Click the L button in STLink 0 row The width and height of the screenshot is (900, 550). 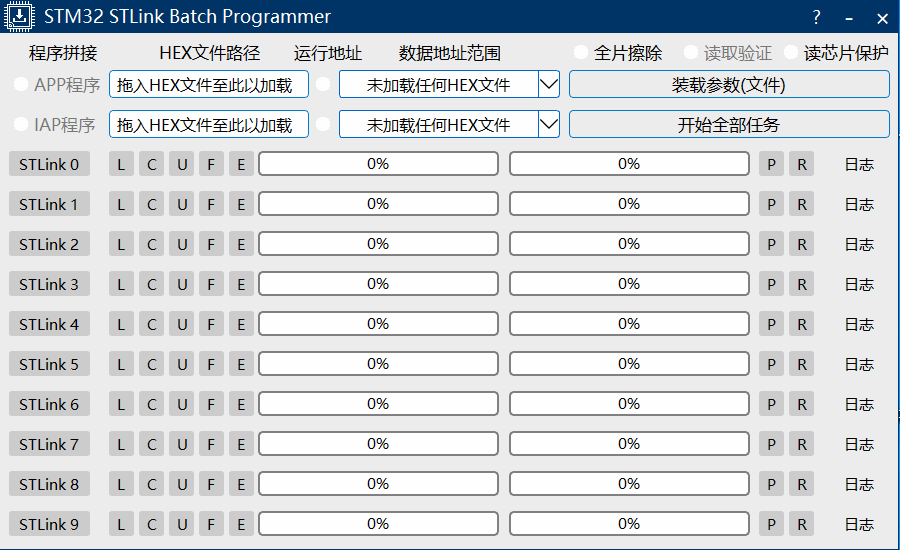(121, 164)
